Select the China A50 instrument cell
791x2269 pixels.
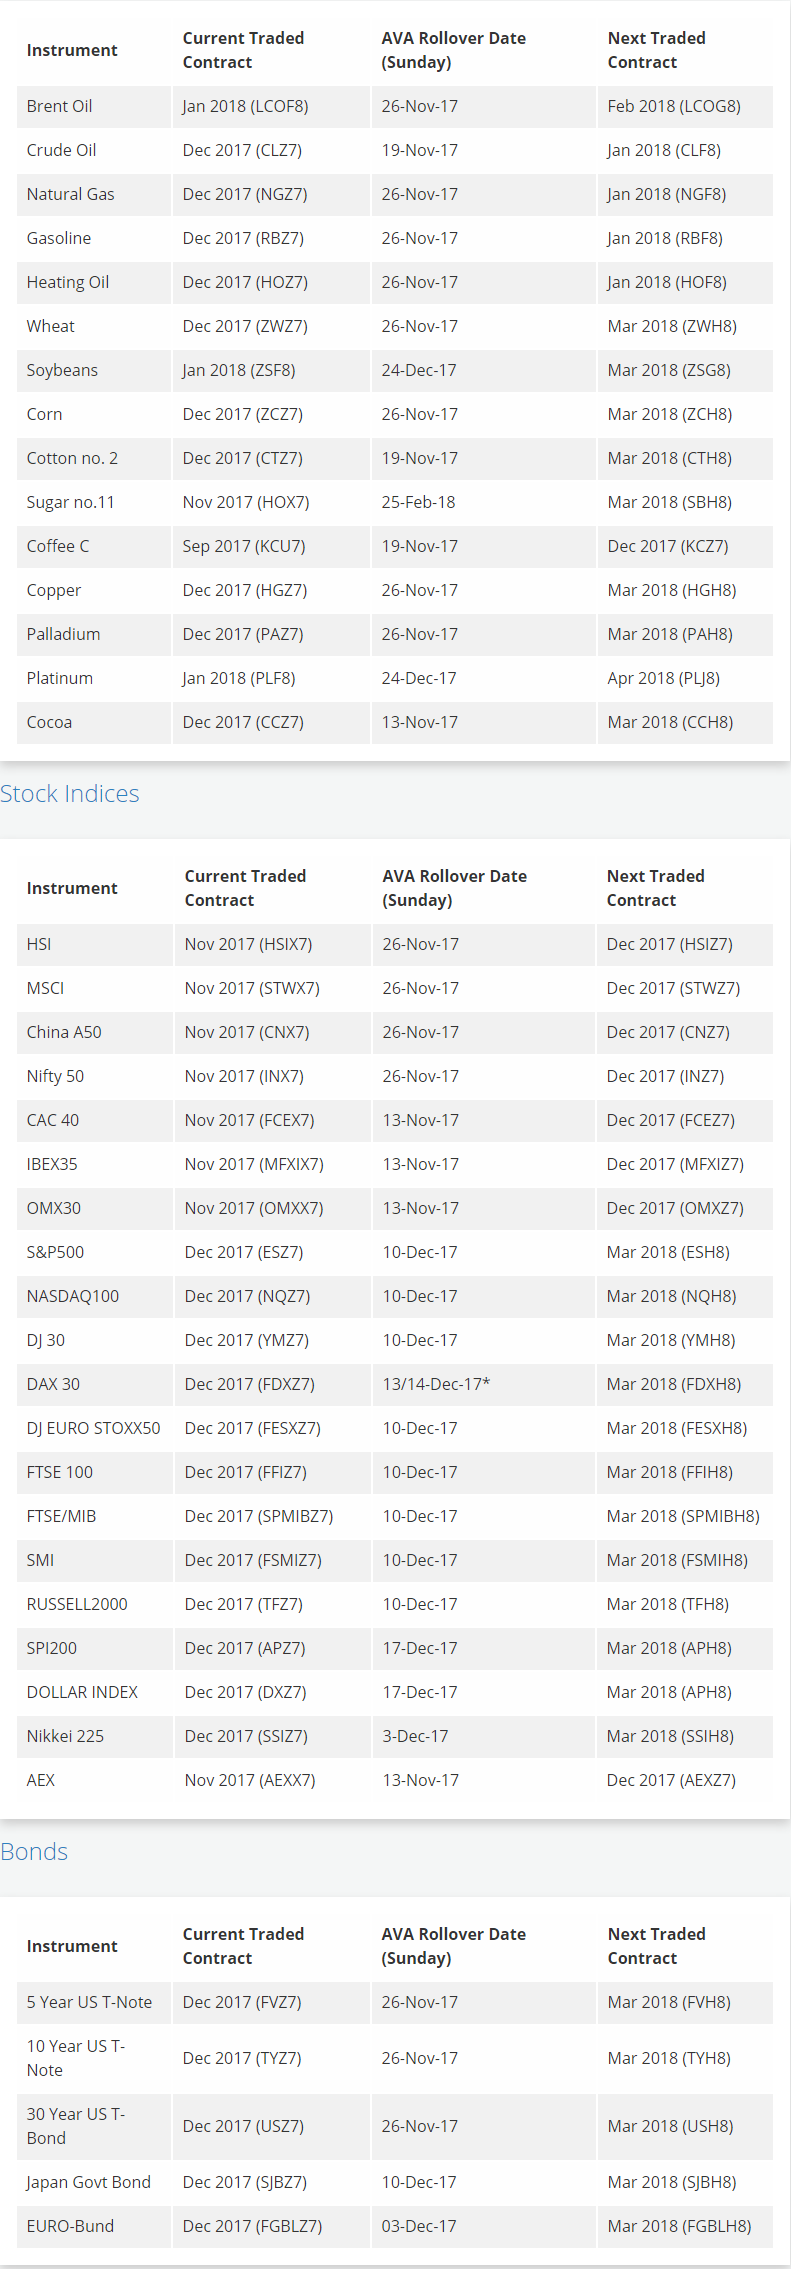(64, 1032)
